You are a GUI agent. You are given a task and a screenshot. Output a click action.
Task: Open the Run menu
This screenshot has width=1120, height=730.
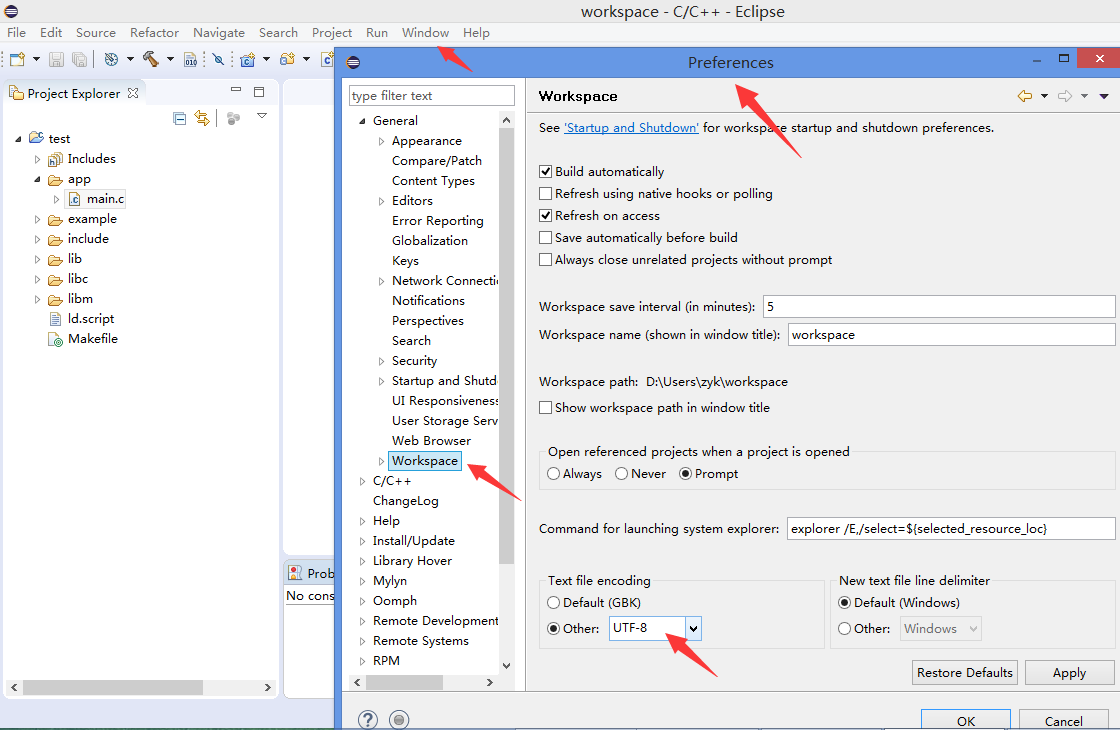376,33
